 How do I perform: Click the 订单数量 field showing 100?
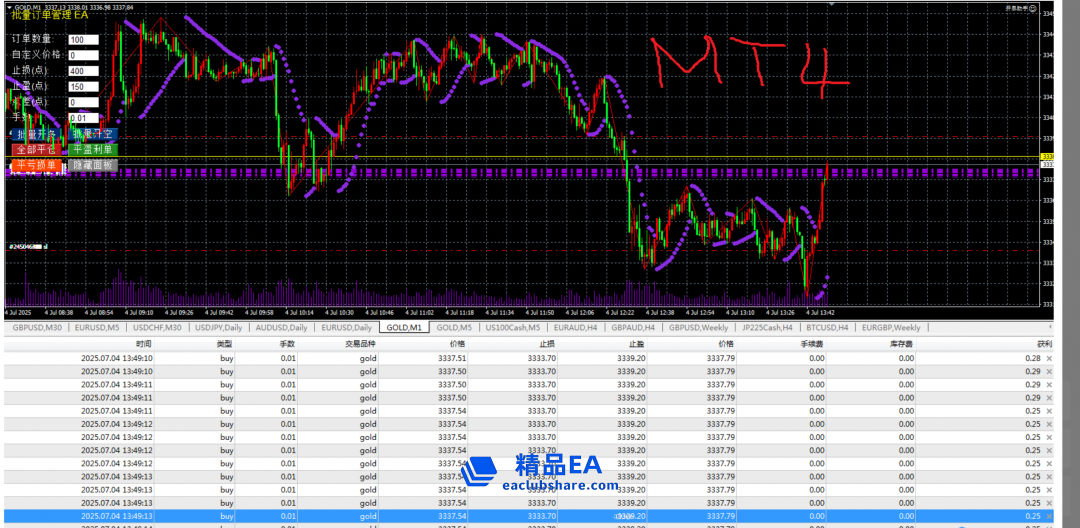[x=83, y=40]
